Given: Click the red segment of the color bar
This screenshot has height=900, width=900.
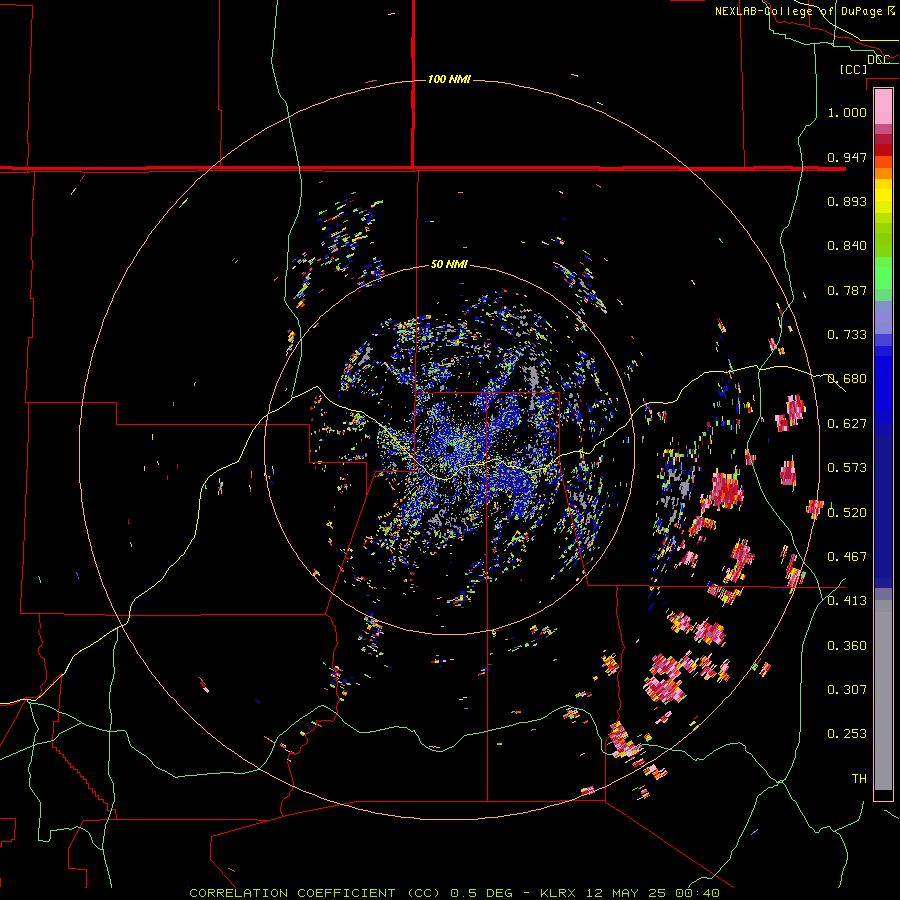Looking at the screenshot, I should click(883, 149).
